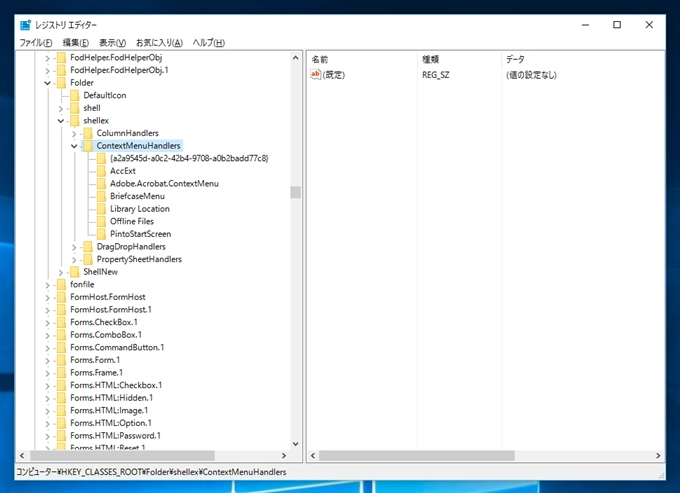Click the shell key folder icon
Viewport: 680px width, 493px height.
pyautogui.click(x=75, y=108)
